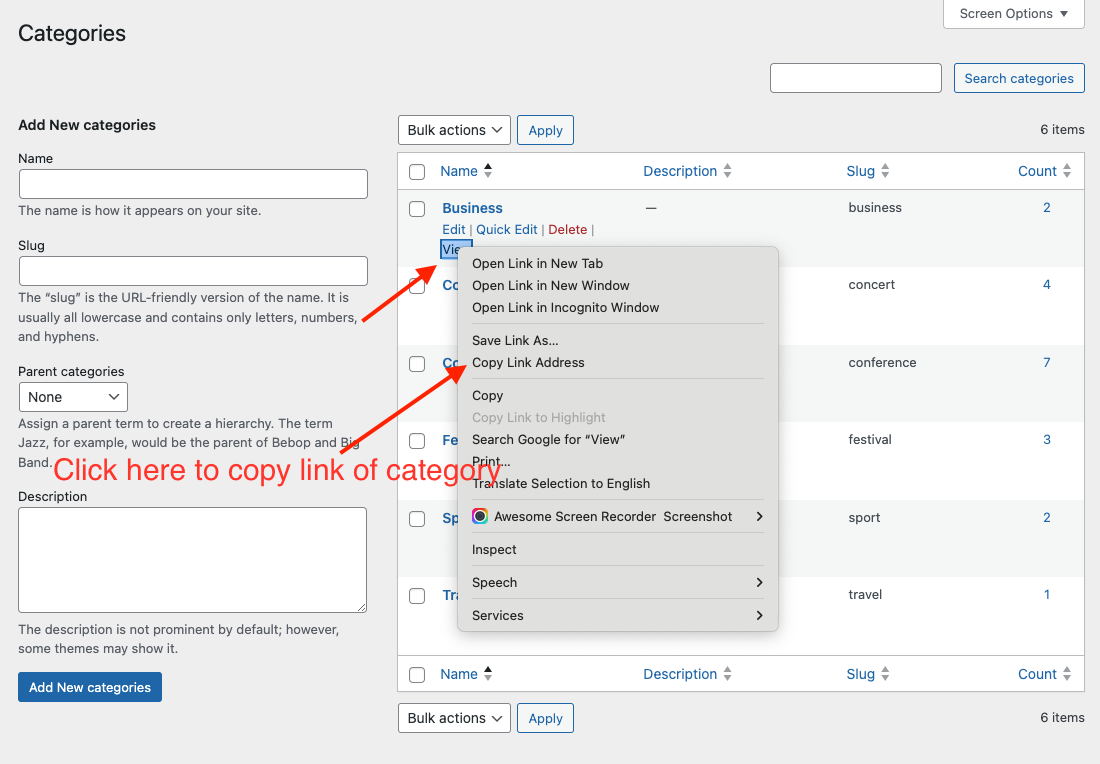The image size is (1100, 764).
Task: Click the Quick Edit link for Business
Action: click(x=506, y=229)
